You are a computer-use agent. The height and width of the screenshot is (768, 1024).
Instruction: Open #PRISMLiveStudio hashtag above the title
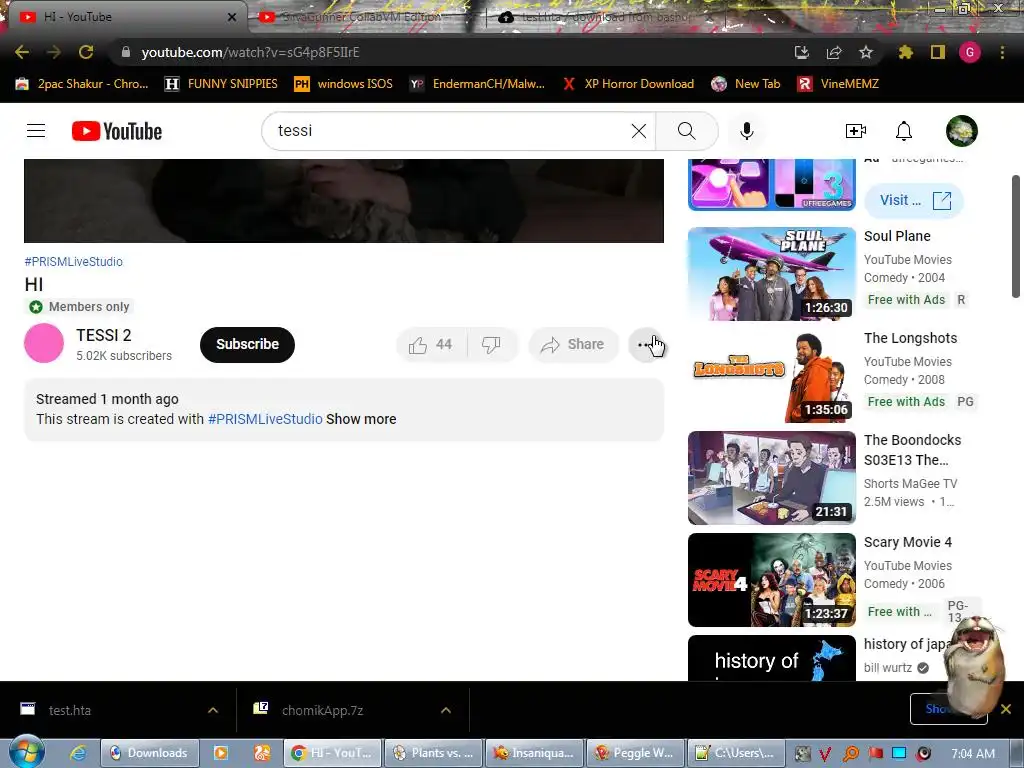click(x=74, y=261)
